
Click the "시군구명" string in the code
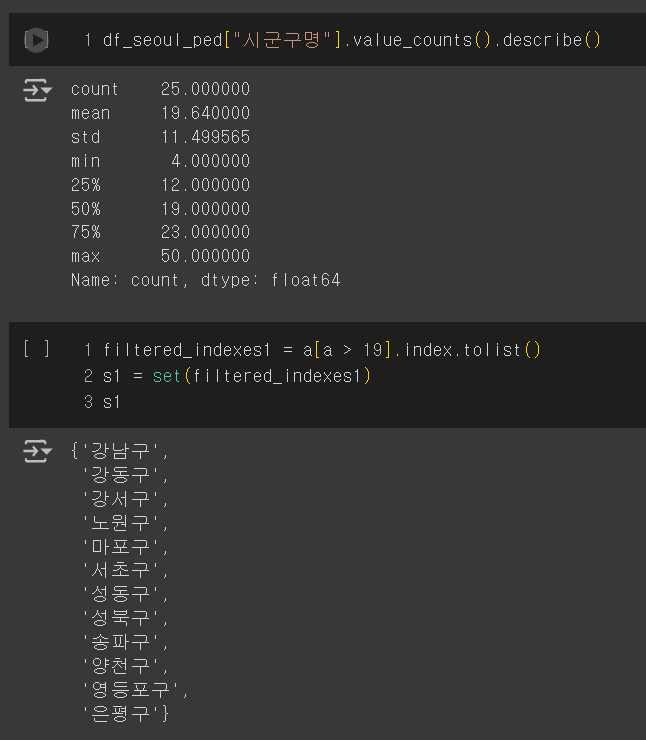point(282,40)
